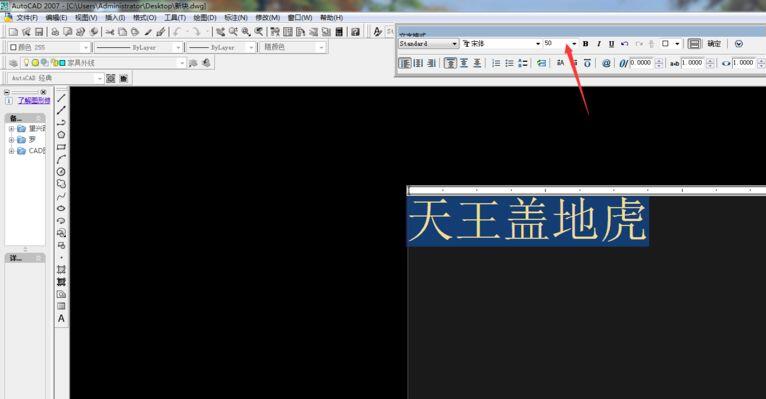Click the highlighted text 天王盖地虎
The width and height of the screenshot is (766, 399).
527,221
